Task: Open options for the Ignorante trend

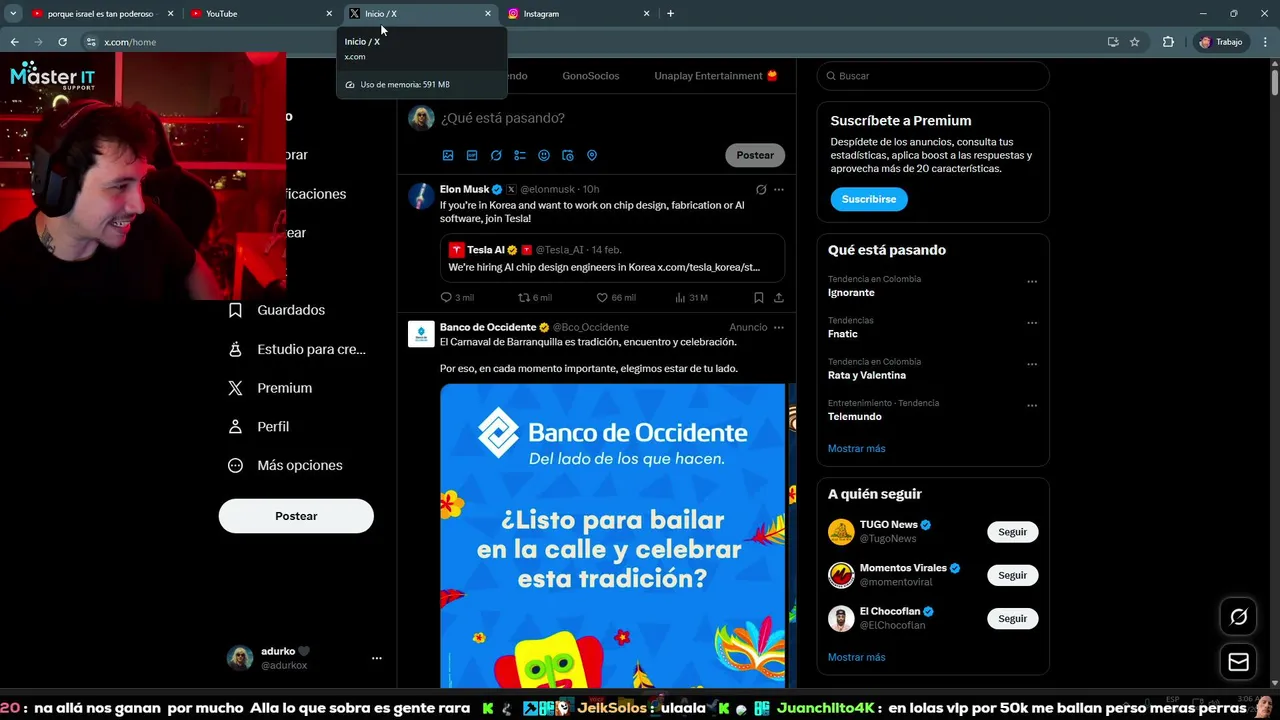Action: [1032, 282]
